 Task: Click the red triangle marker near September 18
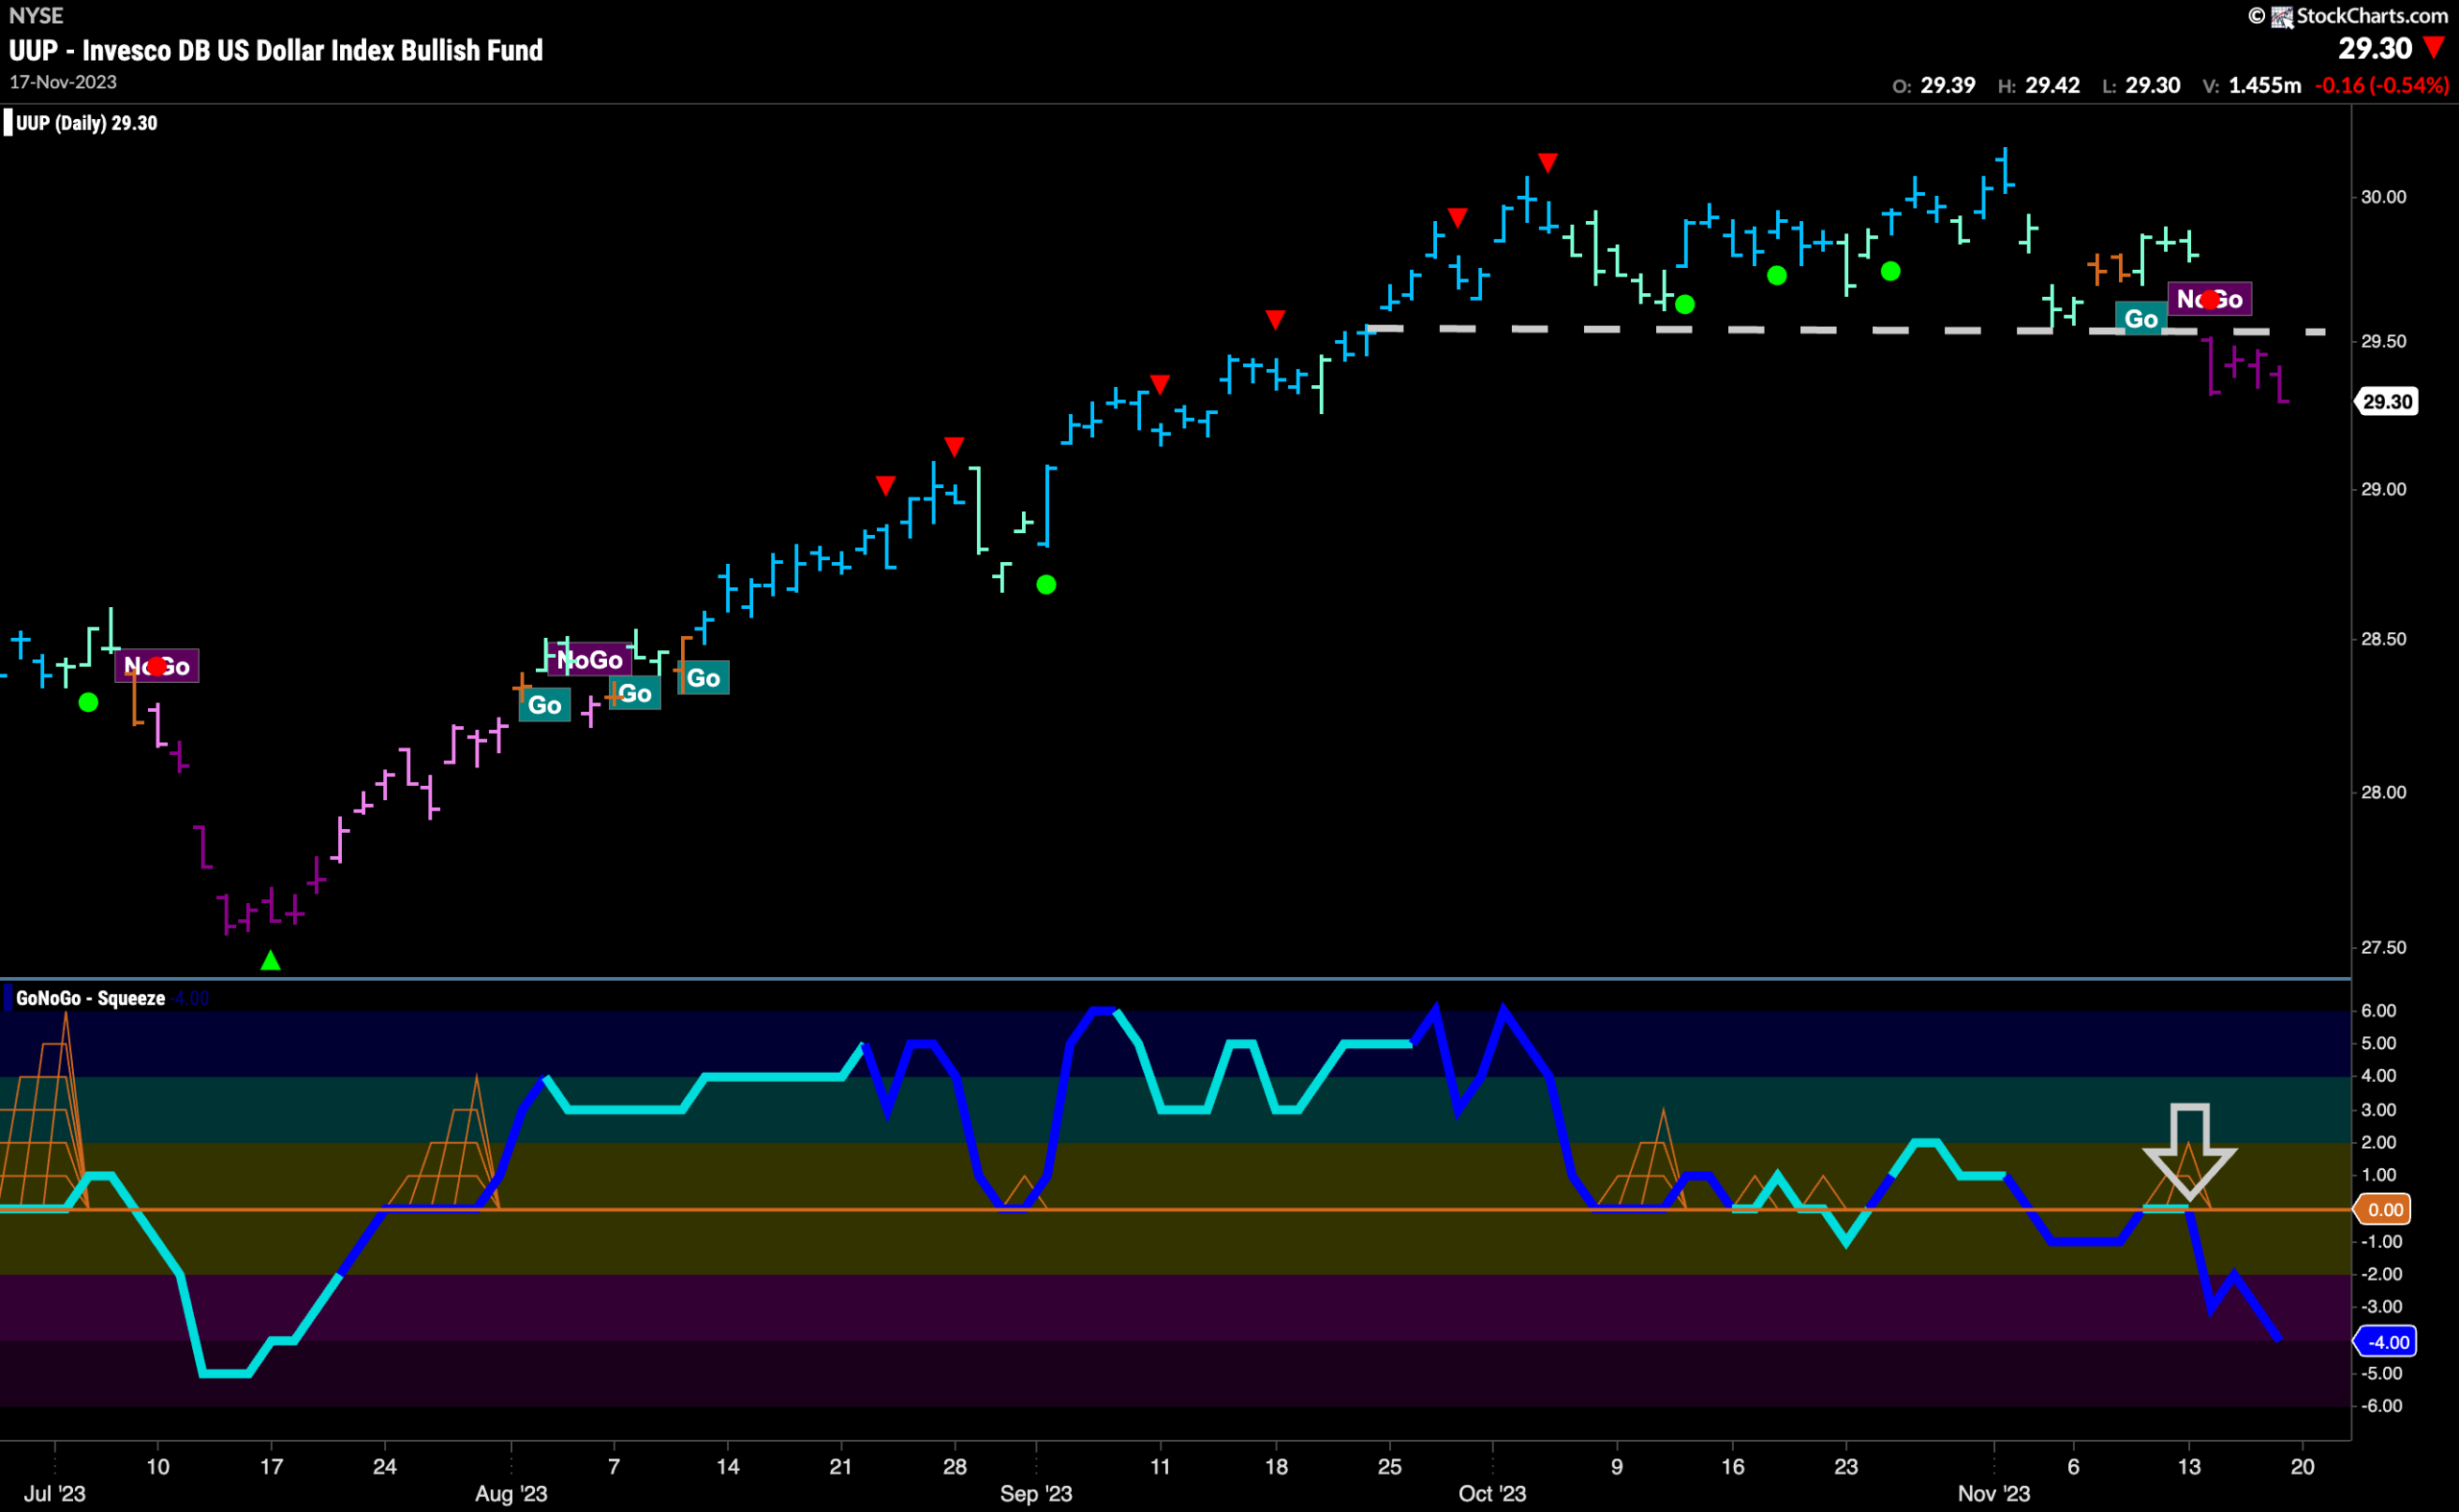(x=1275, y=319)
